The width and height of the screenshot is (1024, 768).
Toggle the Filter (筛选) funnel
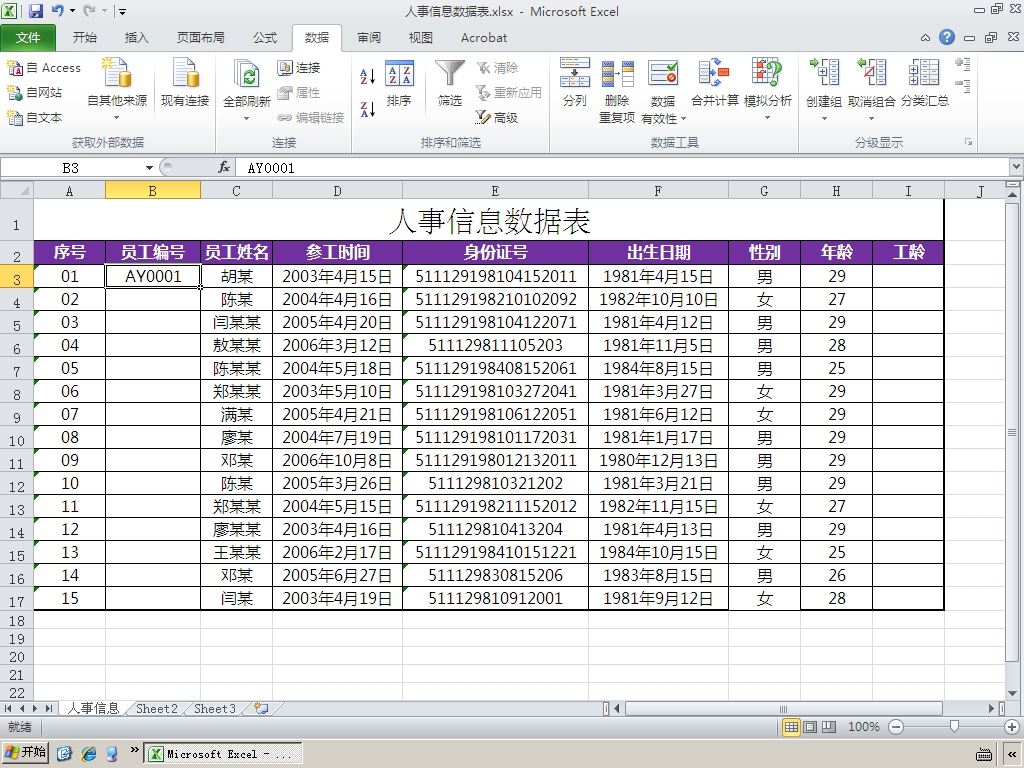click(450, 83)
